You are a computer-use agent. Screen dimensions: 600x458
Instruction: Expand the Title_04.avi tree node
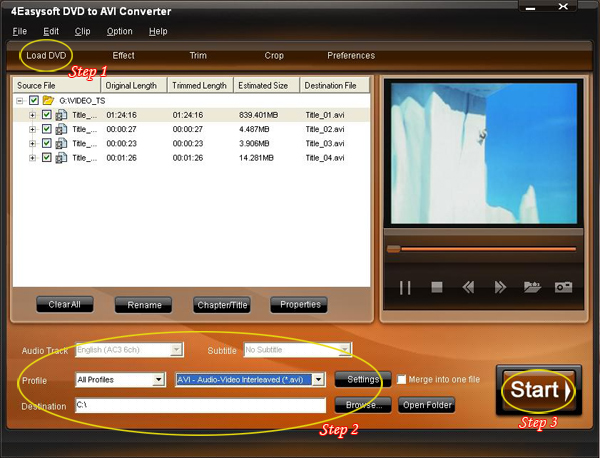pos(33,158)
